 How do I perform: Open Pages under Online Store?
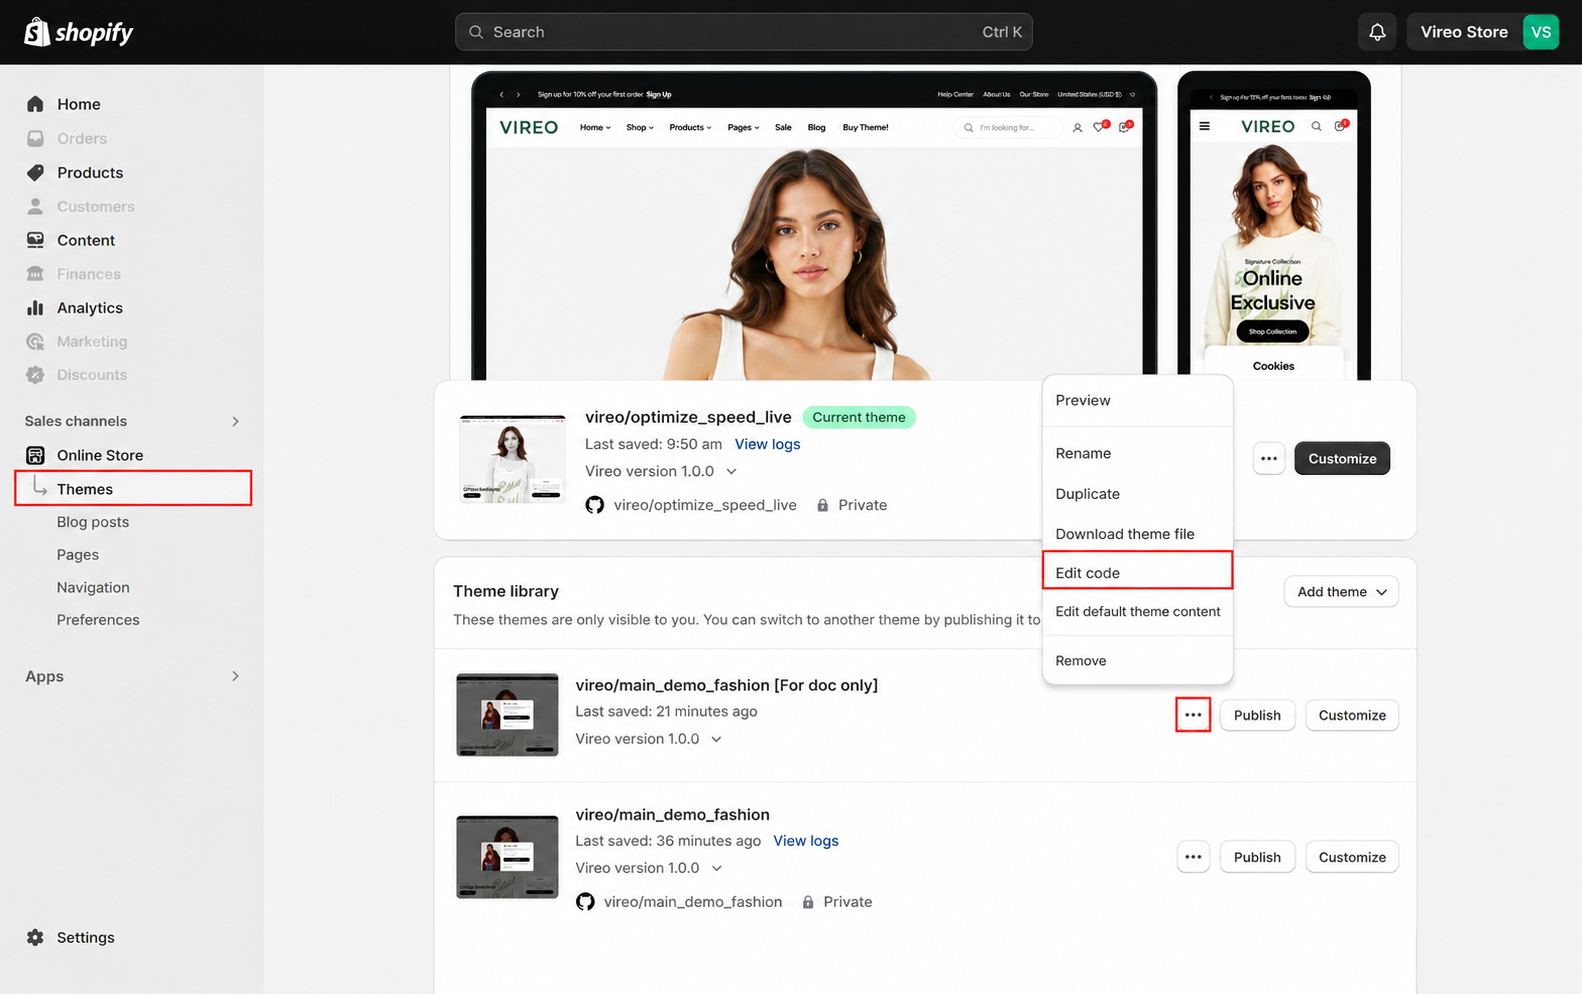coord(78,555)
